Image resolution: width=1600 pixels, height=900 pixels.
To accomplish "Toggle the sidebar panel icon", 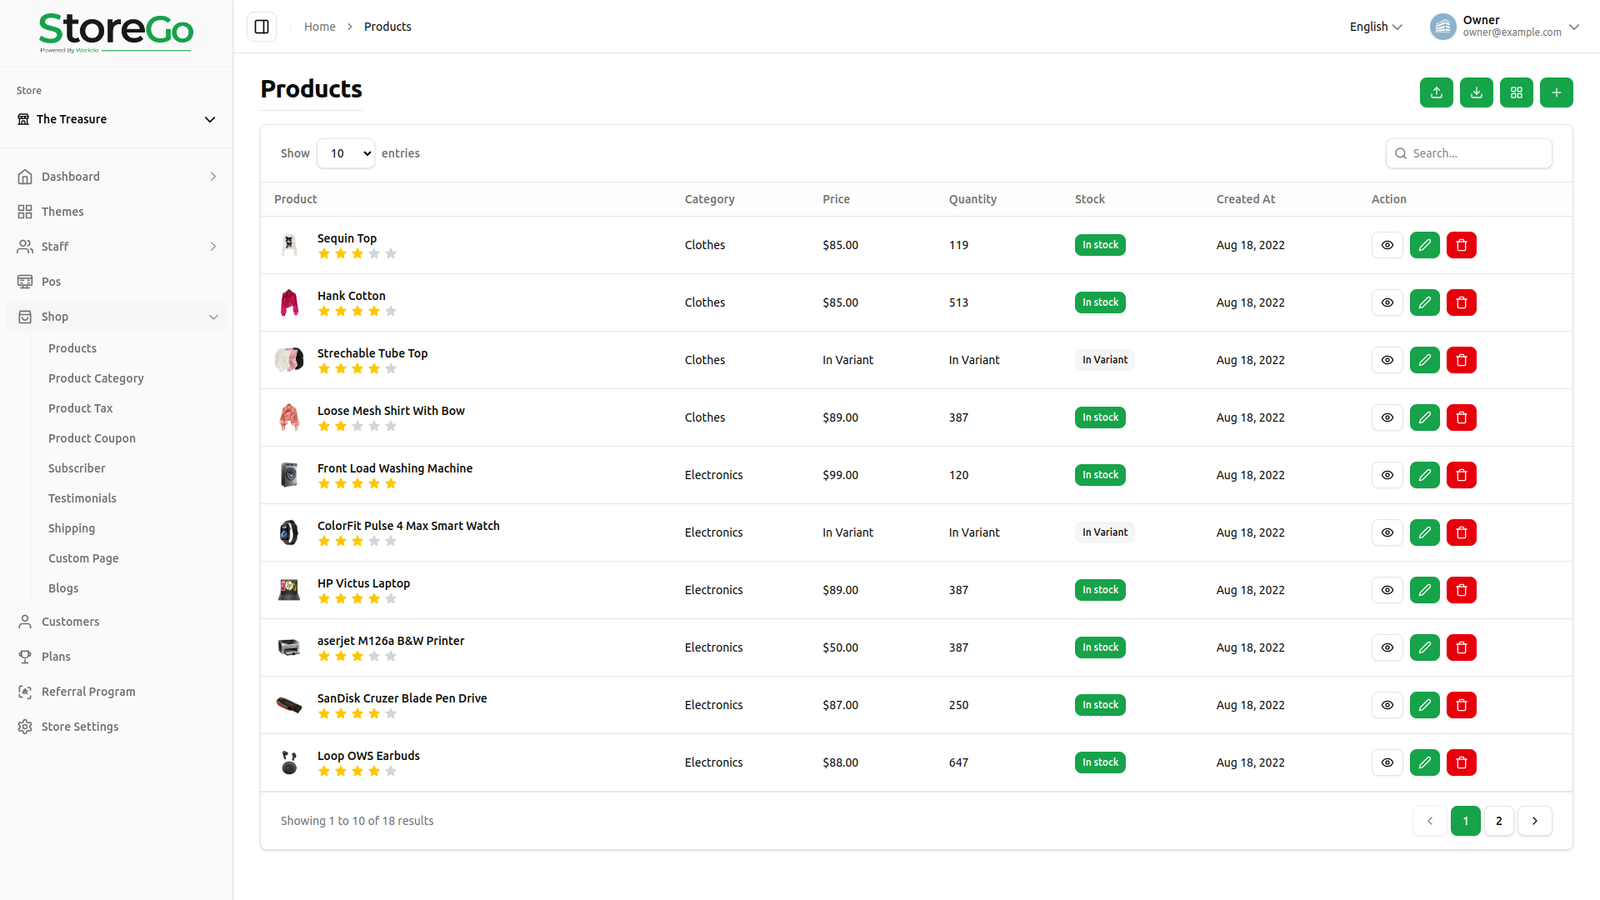I will click(262, 27).
